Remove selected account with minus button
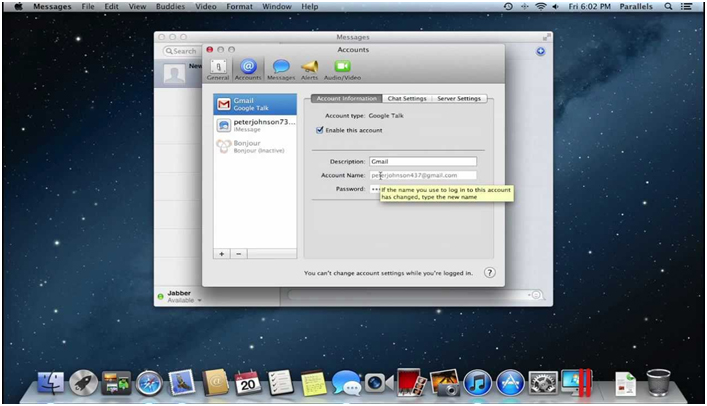This screenshot has width=707, height=406. tap(239, 254)
